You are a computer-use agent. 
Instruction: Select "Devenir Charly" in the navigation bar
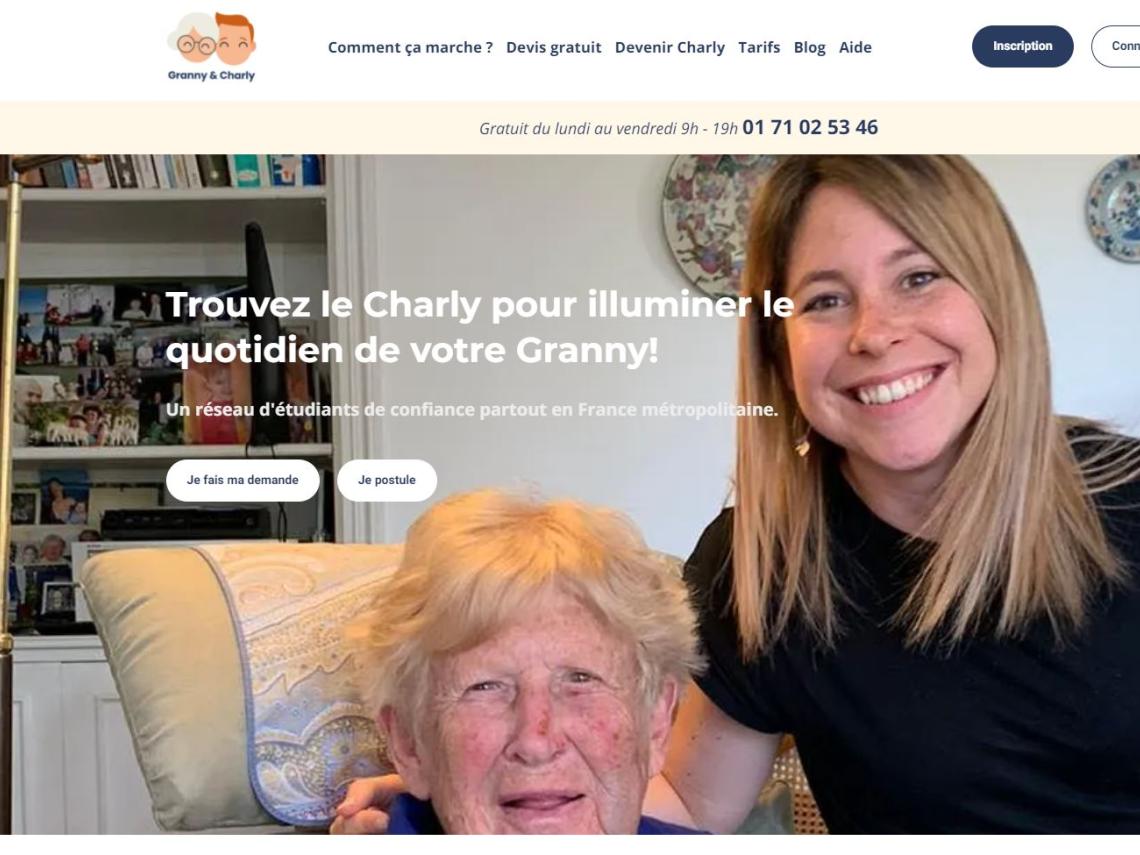click(670, 47)
